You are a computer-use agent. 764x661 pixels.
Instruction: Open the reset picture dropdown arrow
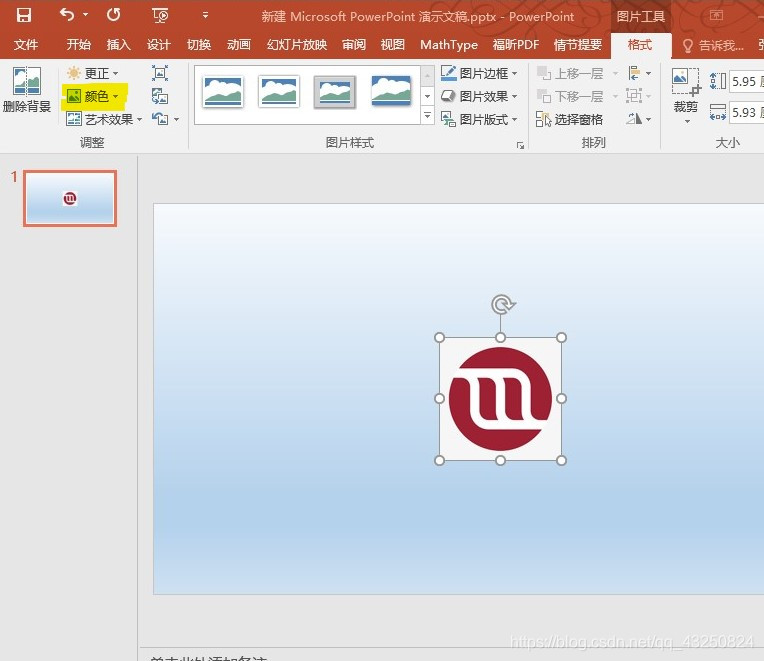tap(176, 119)
